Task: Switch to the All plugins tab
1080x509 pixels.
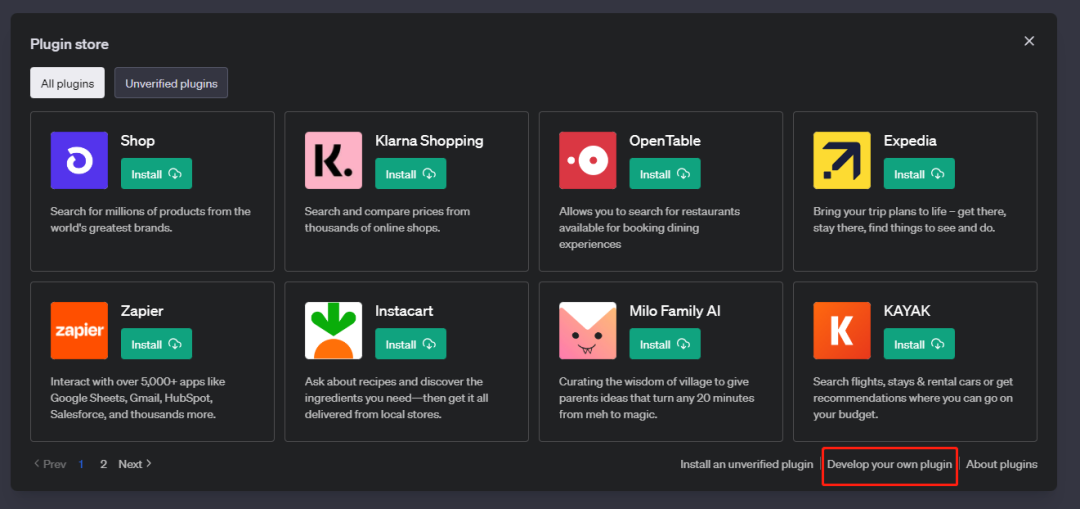Action: tap(68, 83)
